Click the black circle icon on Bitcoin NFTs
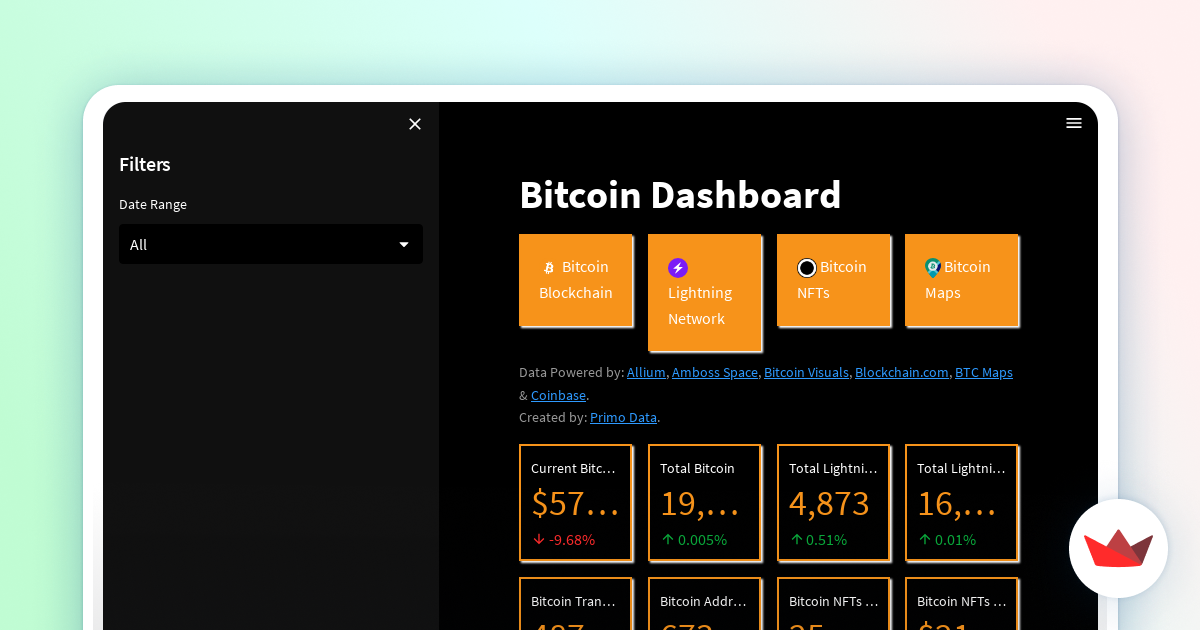The image size is (1200, 630). click(x=806, y=267)
